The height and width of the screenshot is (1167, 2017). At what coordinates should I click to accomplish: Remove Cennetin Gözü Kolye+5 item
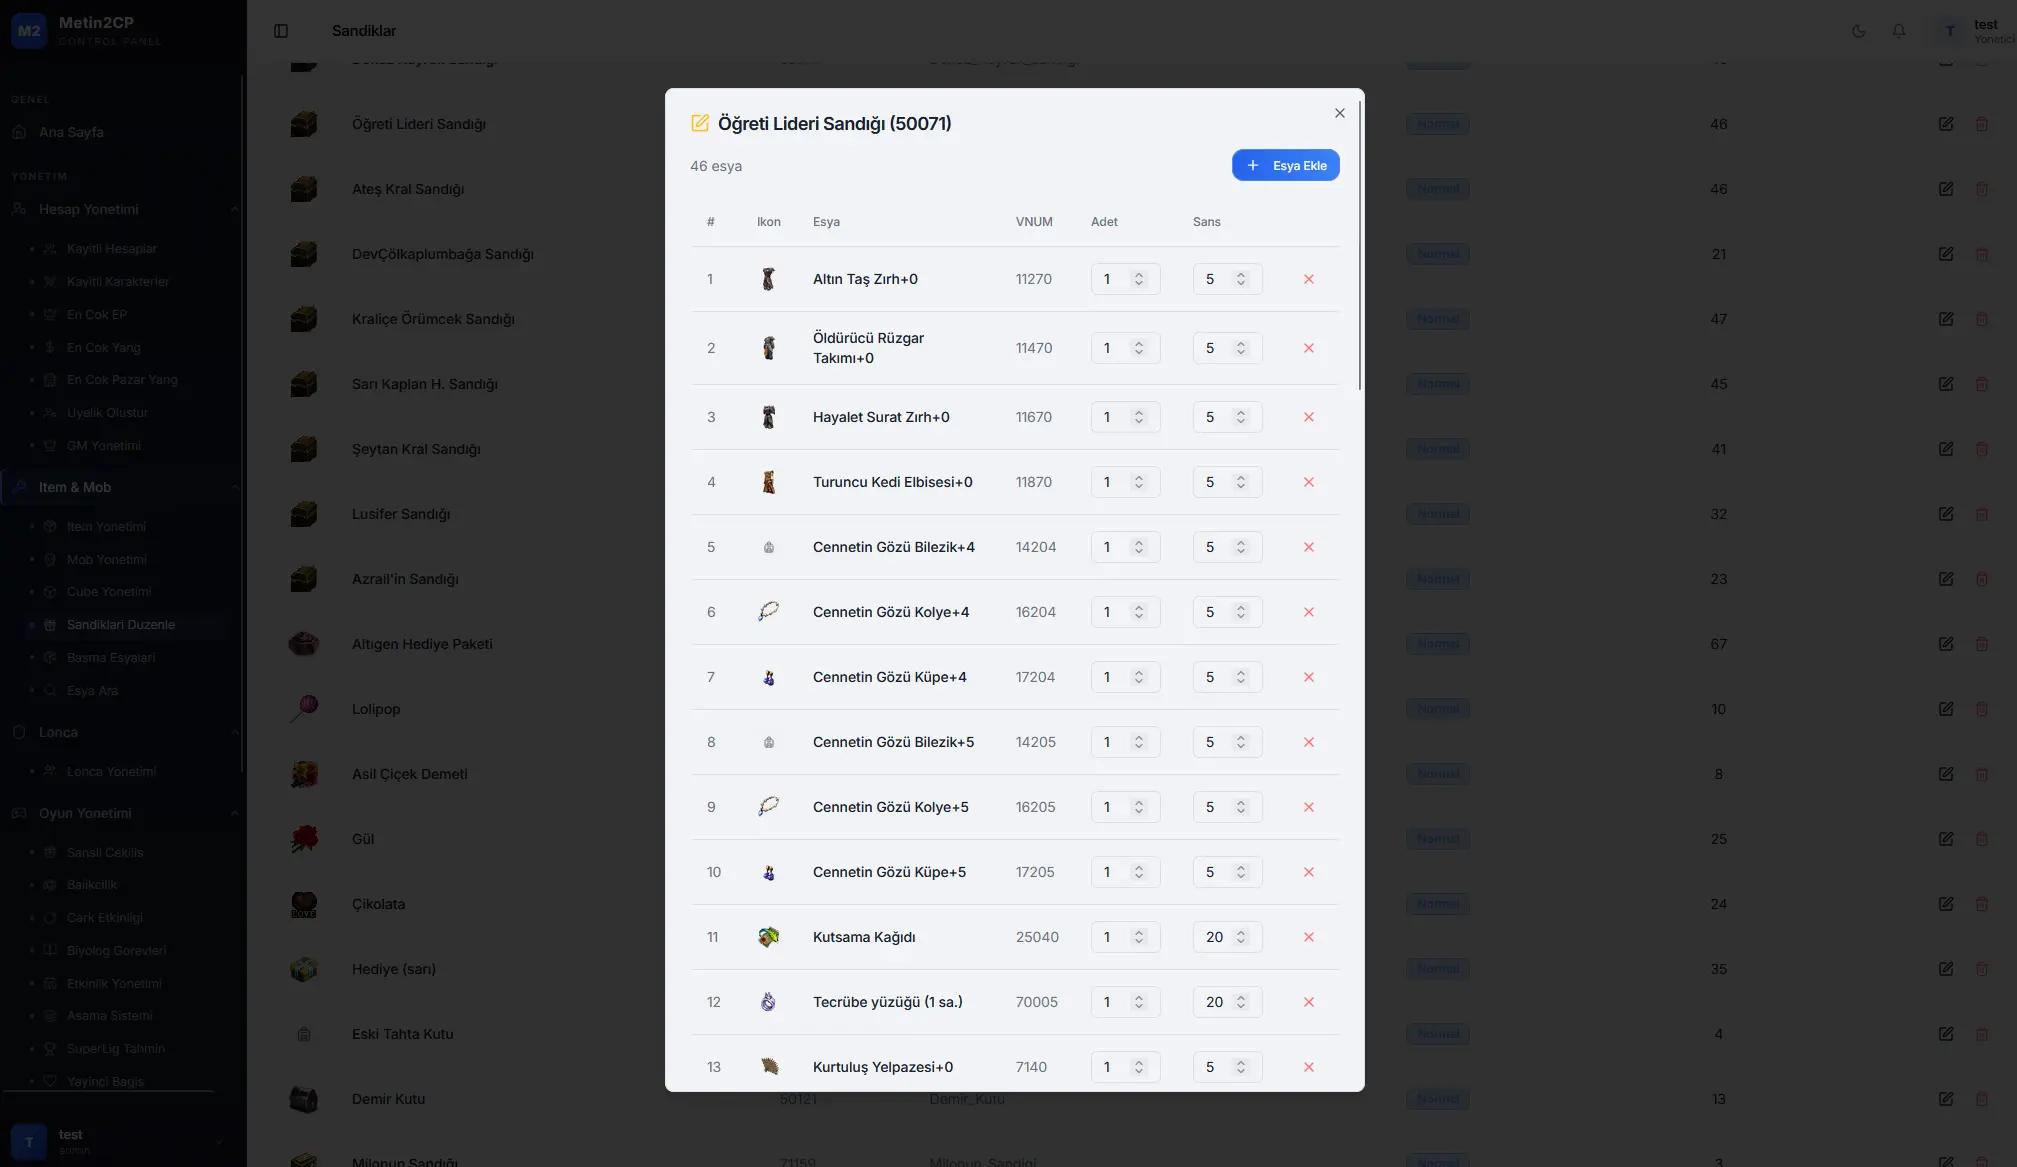pyautogui.click(x=1308, y=807)
